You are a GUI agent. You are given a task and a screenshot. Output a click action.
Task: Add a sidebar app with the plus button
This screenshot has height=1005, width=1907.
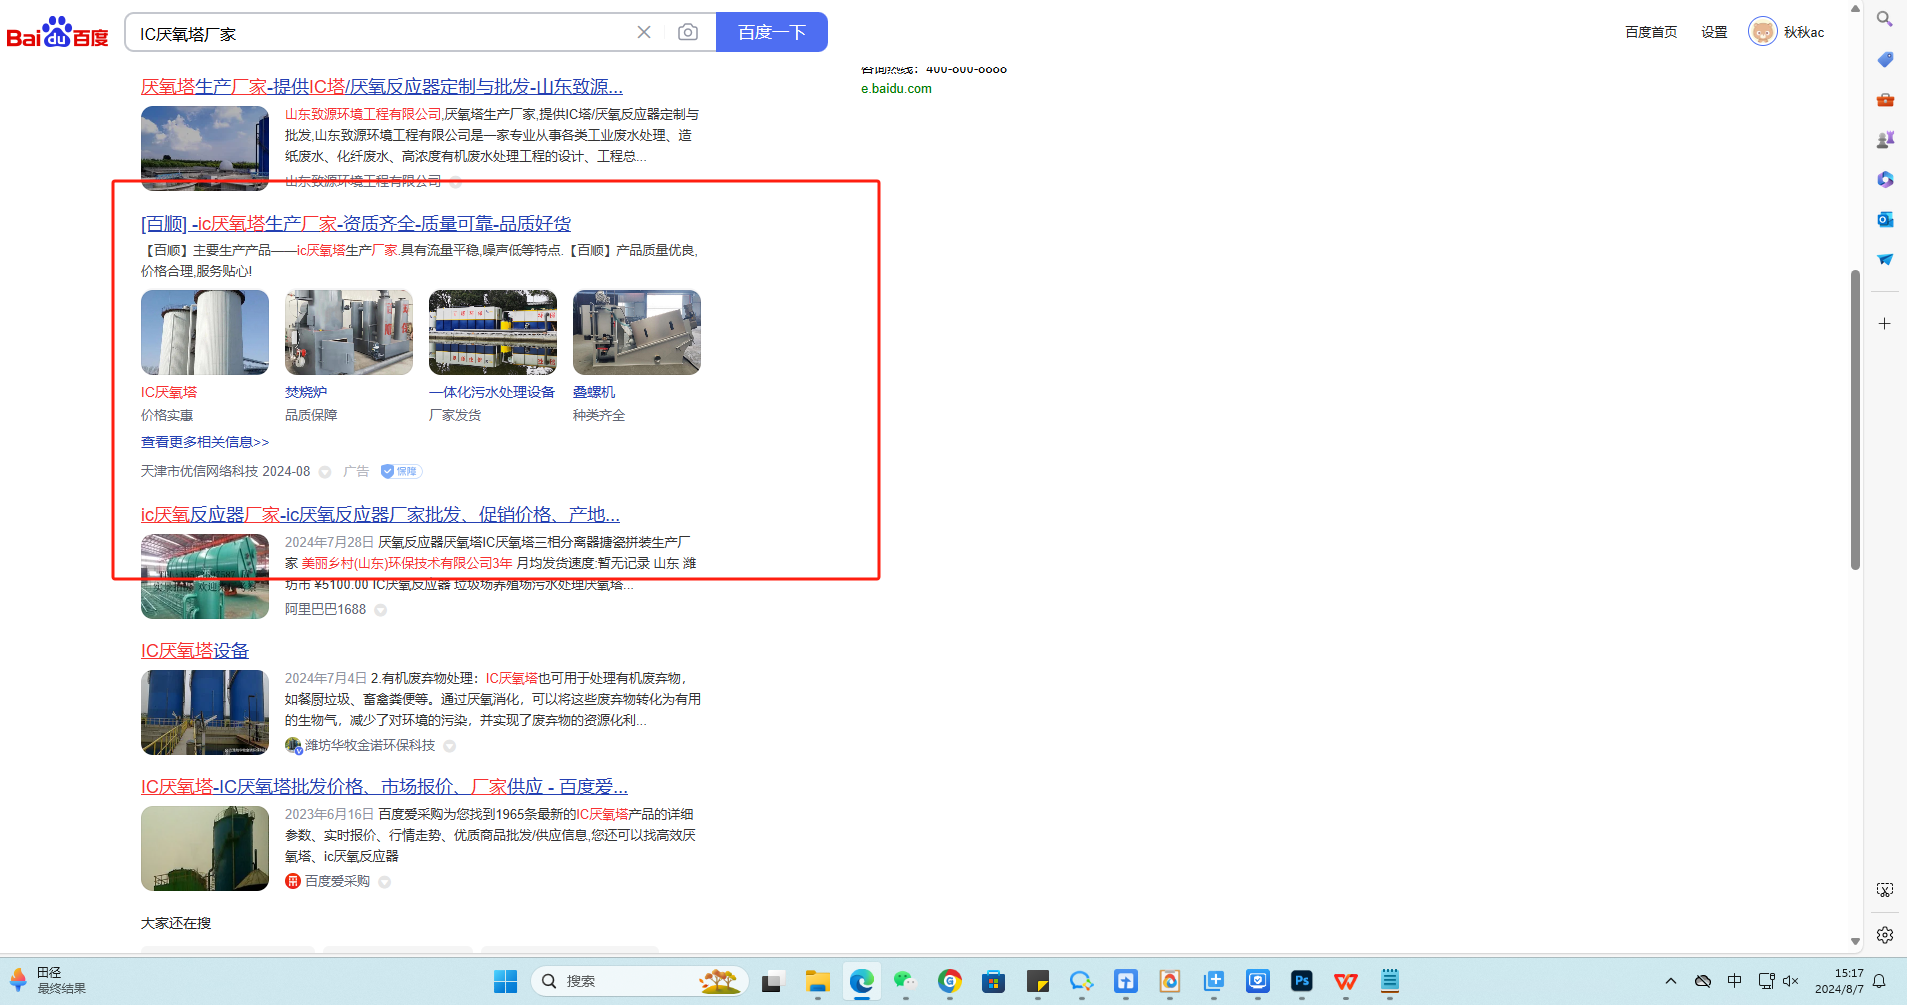[x=1885, y=324]
